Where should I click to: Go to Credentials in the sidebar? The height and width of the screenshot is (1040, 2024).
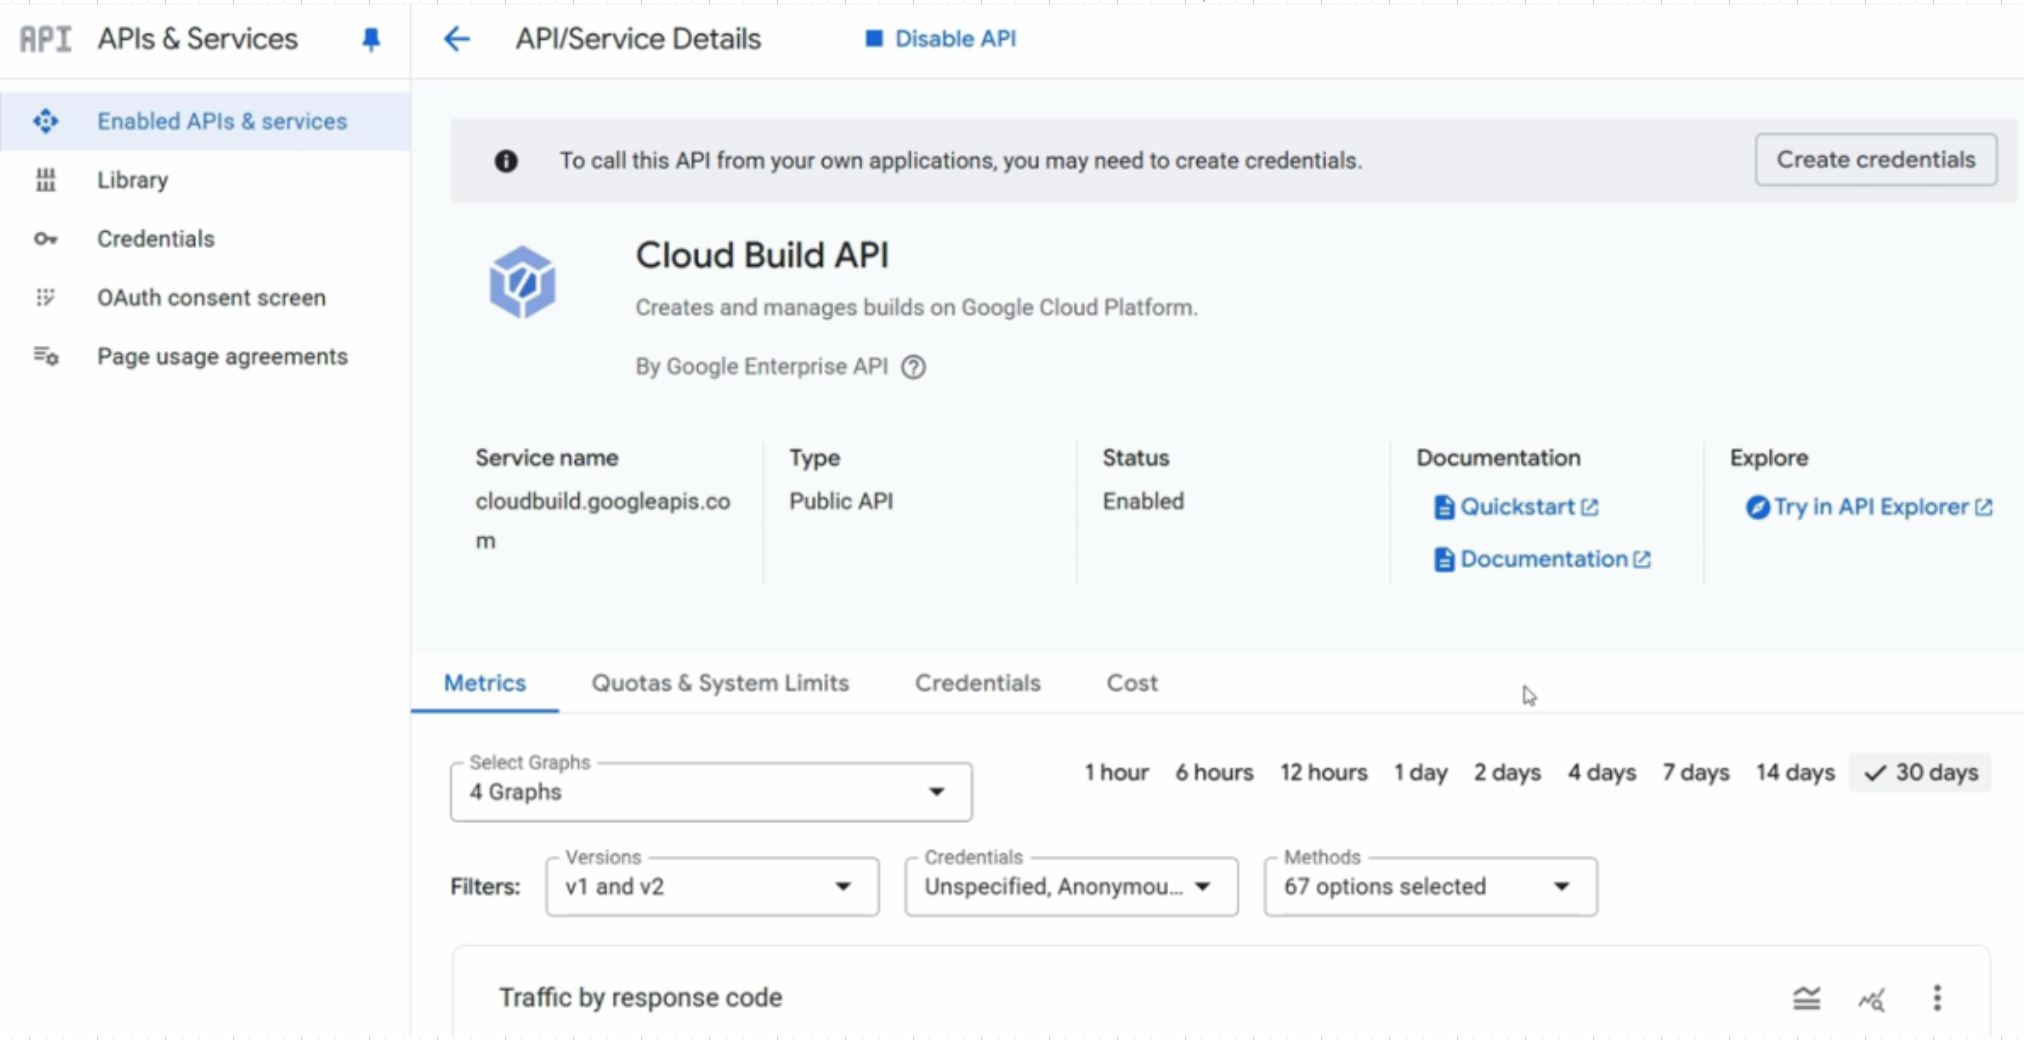[x=205, y=239]
